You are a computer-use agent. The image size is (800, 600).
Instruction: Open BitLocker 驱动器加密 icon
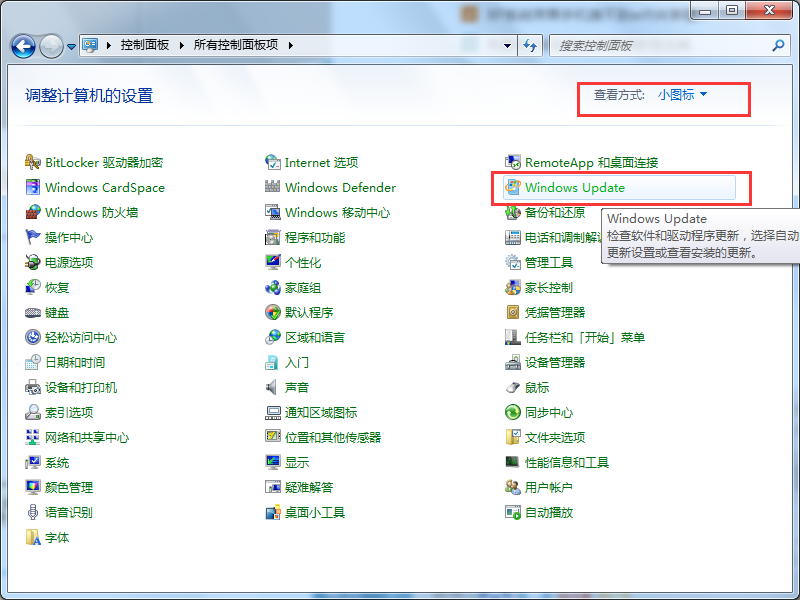click(x=33, y=162)
